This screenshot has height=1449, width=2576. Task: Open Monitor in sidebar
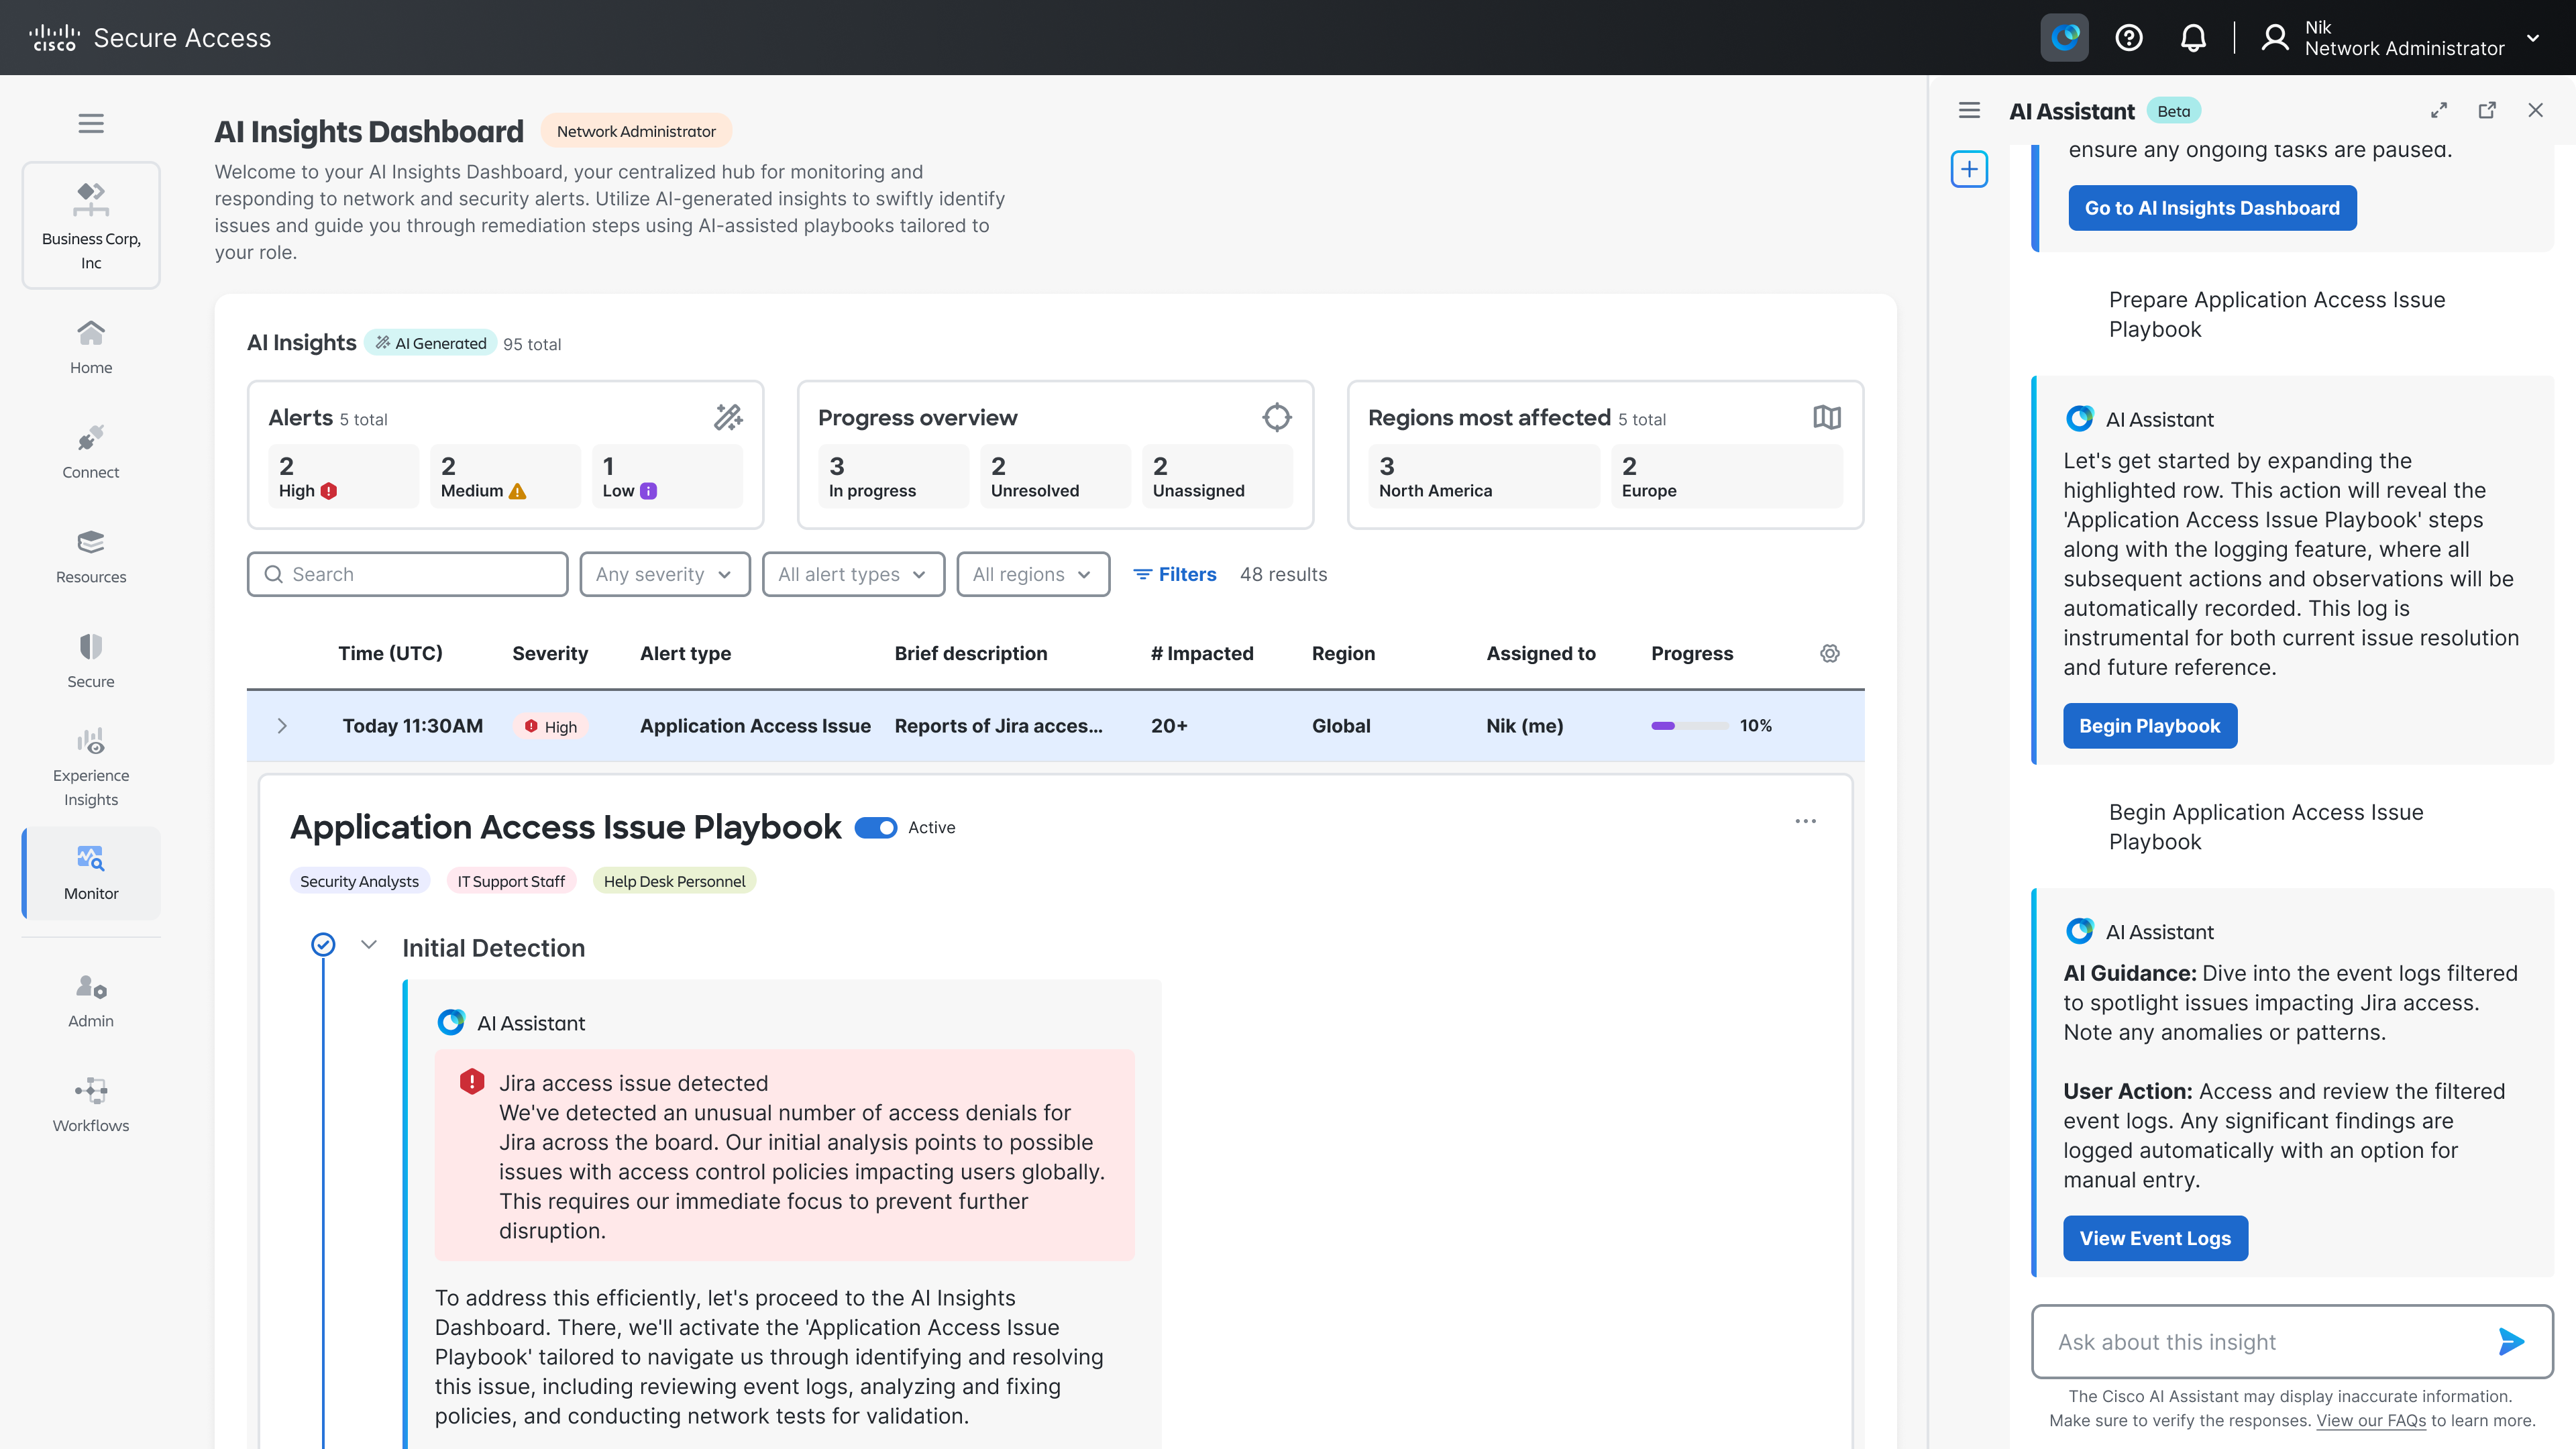coord(91,873)
